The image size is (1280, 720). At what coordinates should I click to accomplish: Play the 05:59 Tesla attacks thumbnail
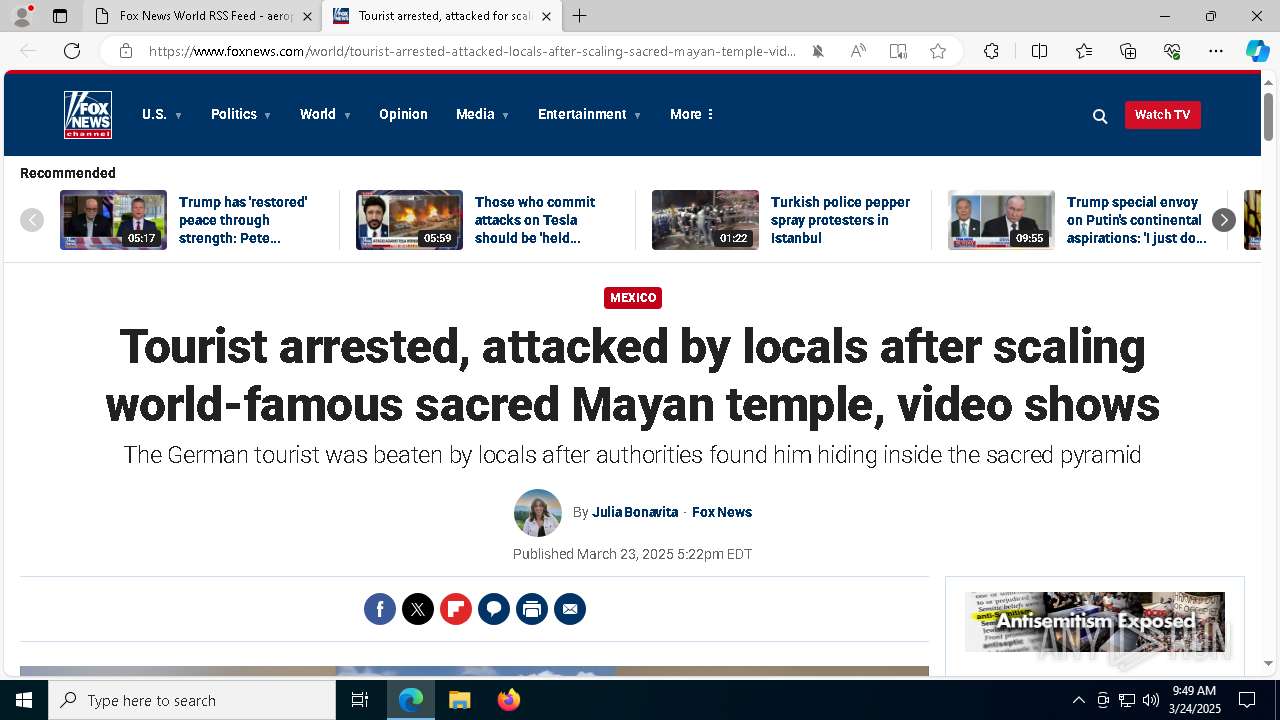click(x=409, y=220)
